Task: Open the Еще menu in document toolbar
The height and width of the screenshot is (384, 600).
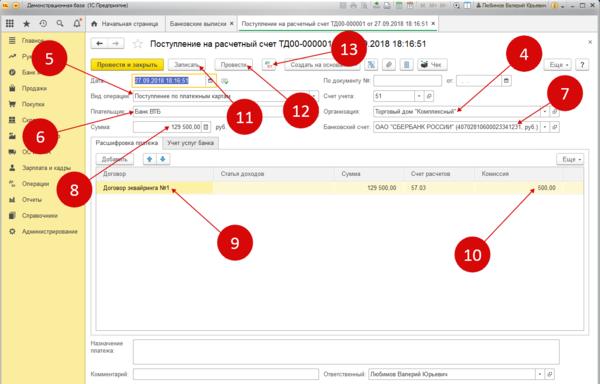Action: coord(558,65)
